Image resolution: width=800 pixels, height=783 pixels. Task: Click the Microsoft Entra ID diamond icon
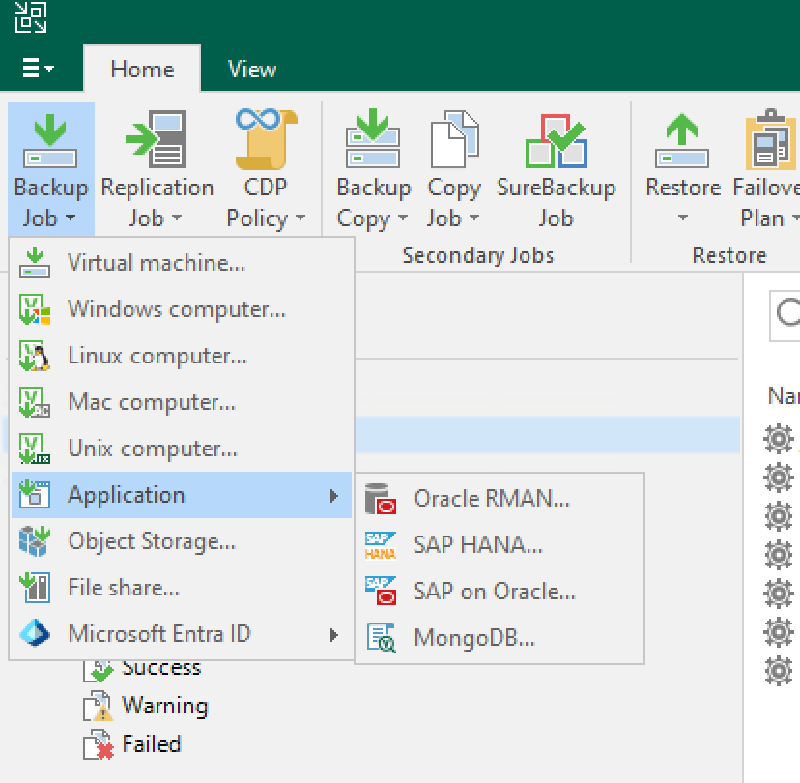[34, 634]
